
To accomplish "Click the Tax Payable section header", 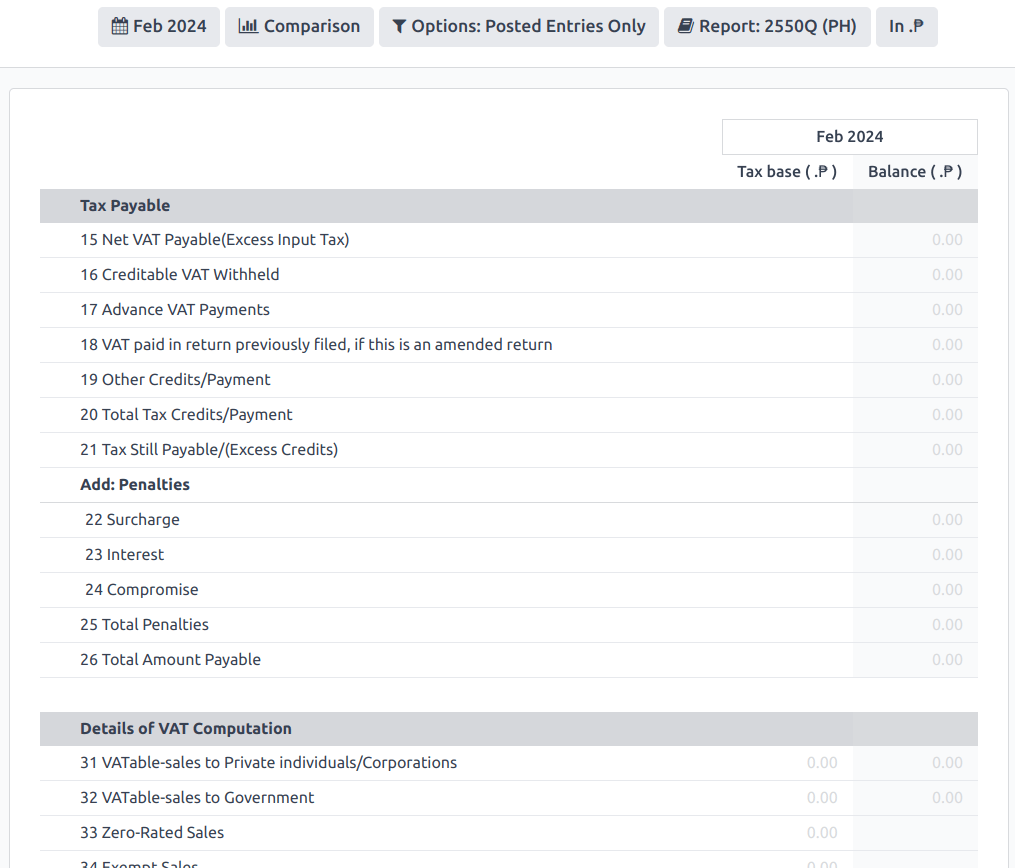I will (x=125, y=205).
